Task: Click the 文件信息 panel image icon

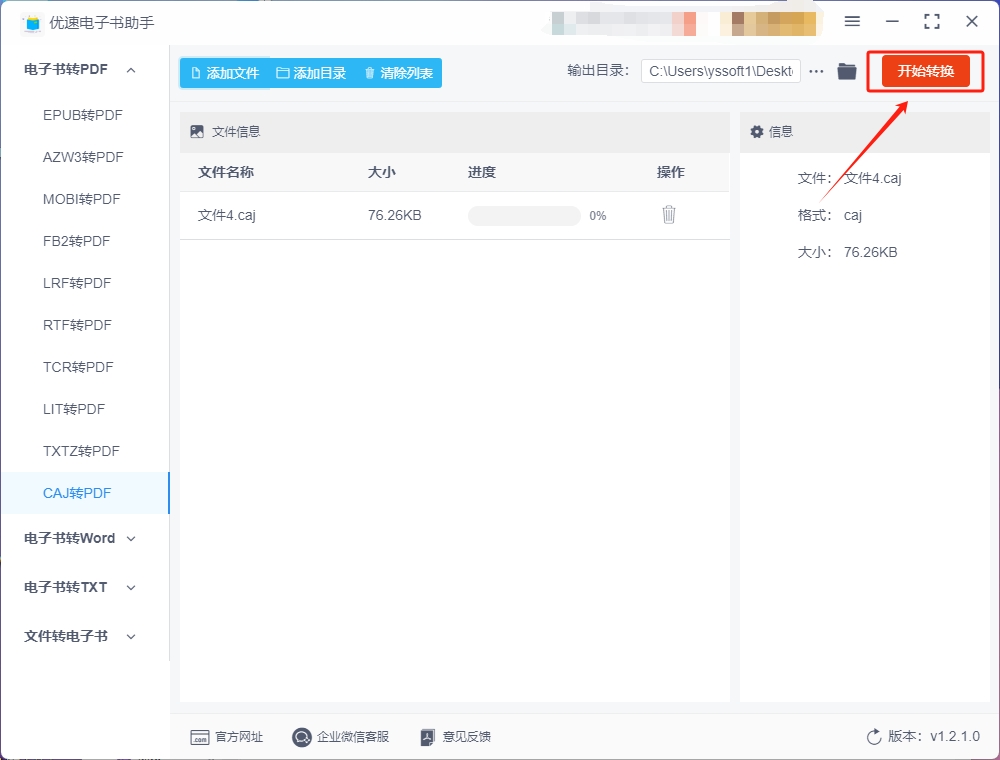Action: [197, 132]
